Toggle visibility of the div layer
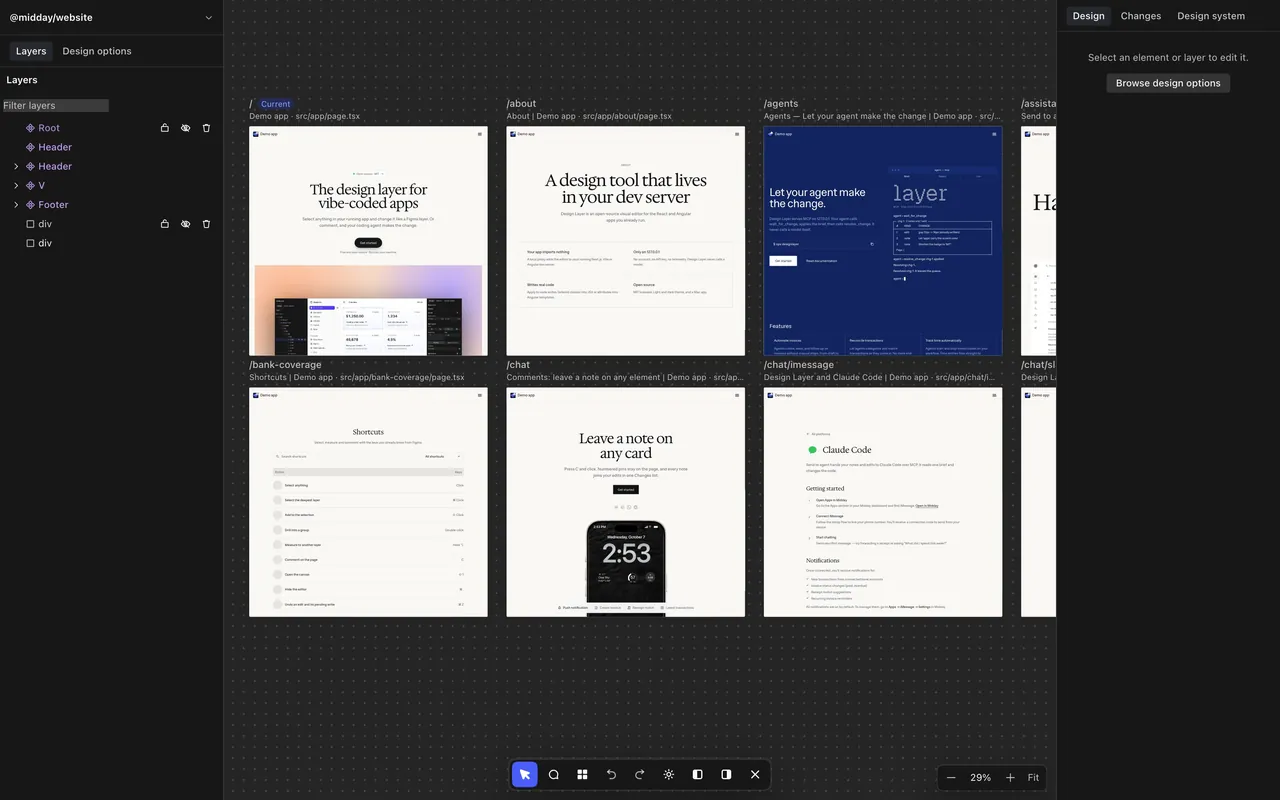This screenshot has width=1280, height=800. (185, 224)
